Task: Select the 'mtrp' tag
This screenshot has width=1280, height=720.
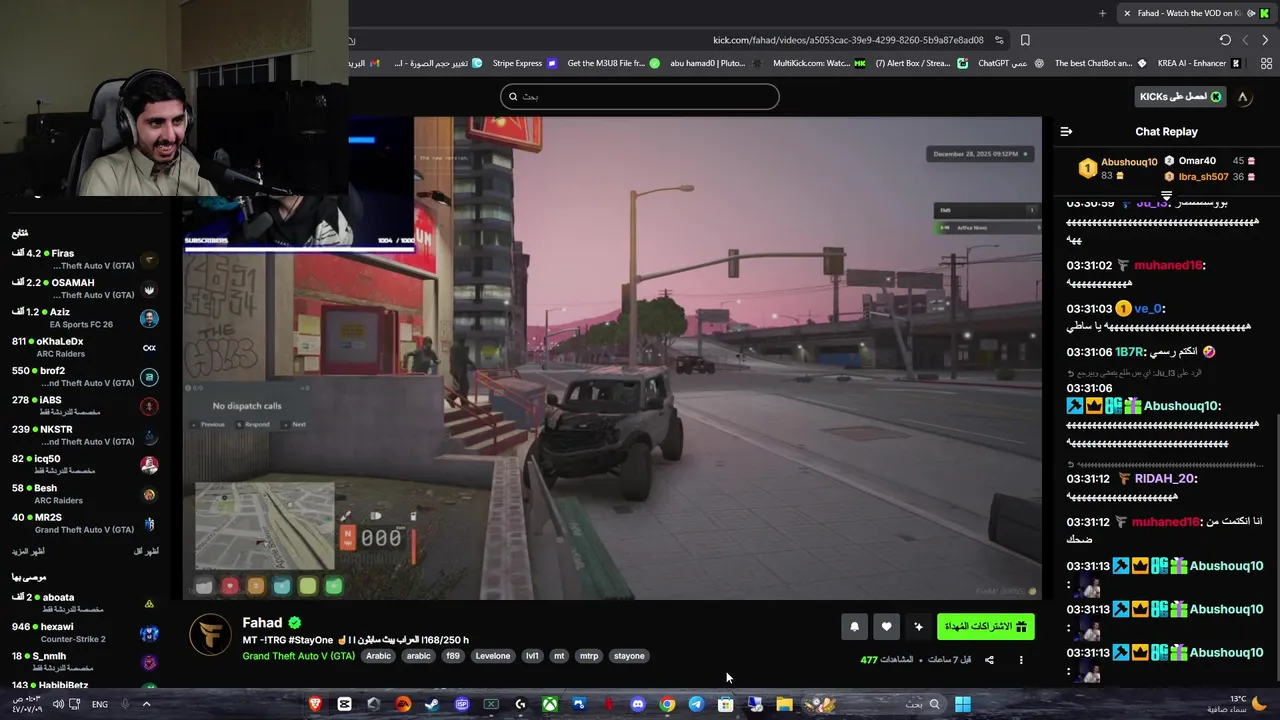Action: tap(589, 656)
